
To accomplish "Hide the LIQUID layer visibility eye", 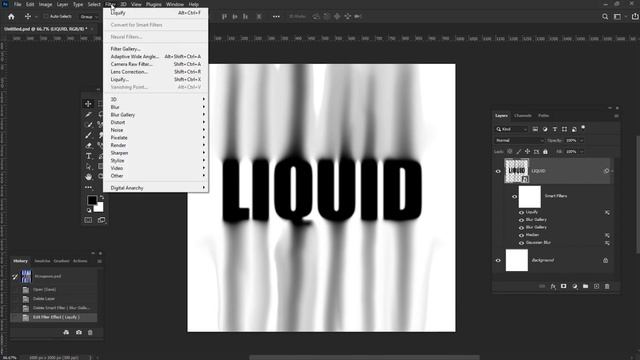I will click(498, 171).
